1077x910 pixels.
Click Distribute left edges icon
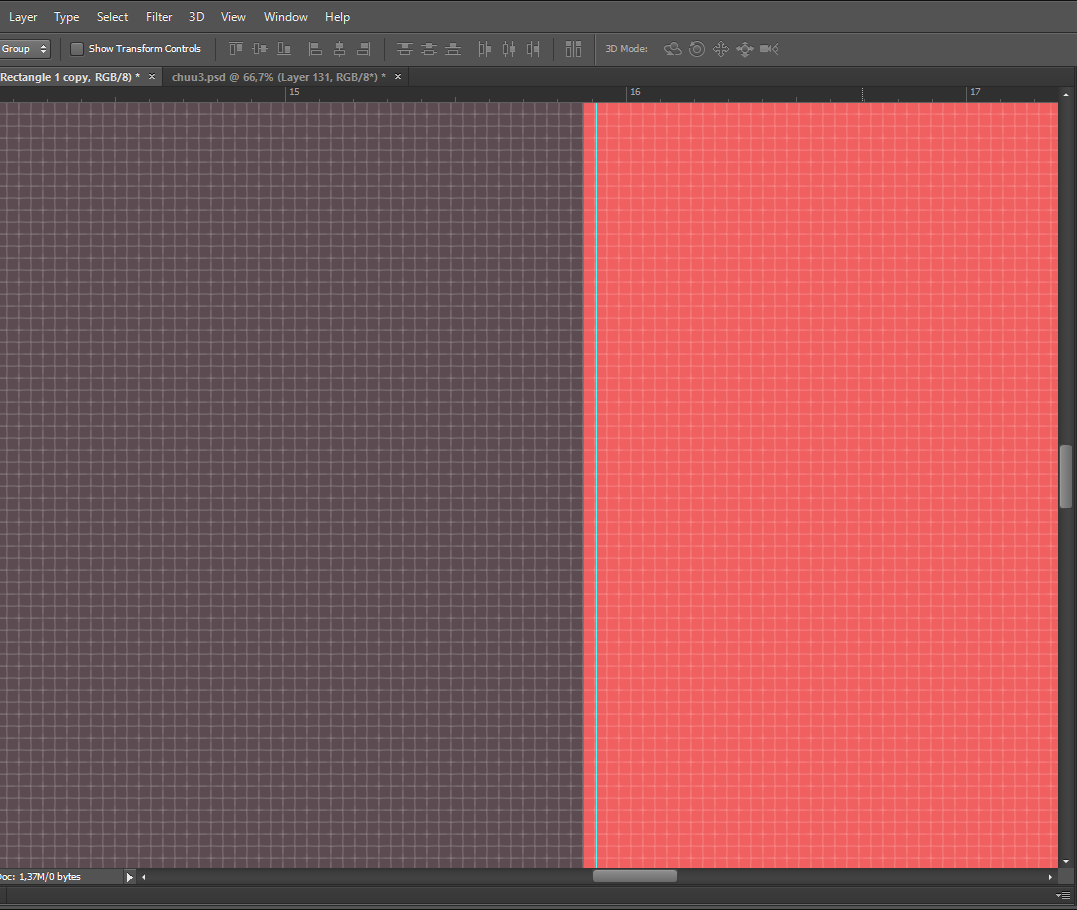click(x=485, y=49)
